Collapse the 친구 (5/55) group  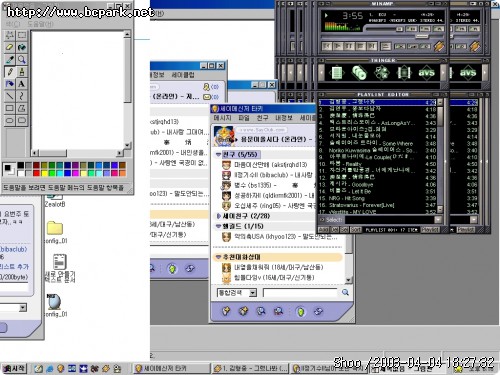(x=218, y=155)
